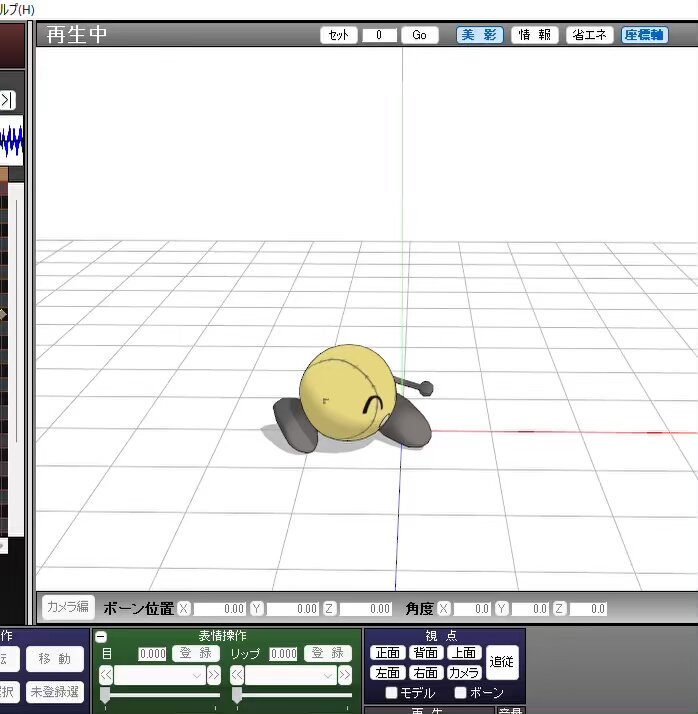Viewport: 698px width, 714px height.
Task: Open the ヘルプ(H) menu
Action: click(17, 10)
